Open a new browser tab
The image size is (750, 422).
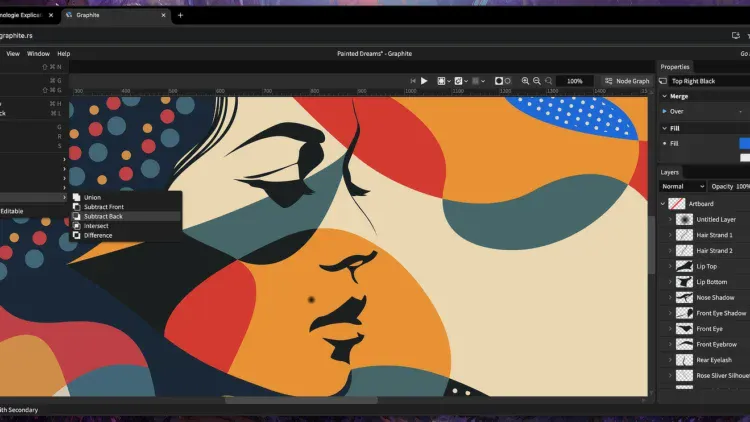coord(180,15)
